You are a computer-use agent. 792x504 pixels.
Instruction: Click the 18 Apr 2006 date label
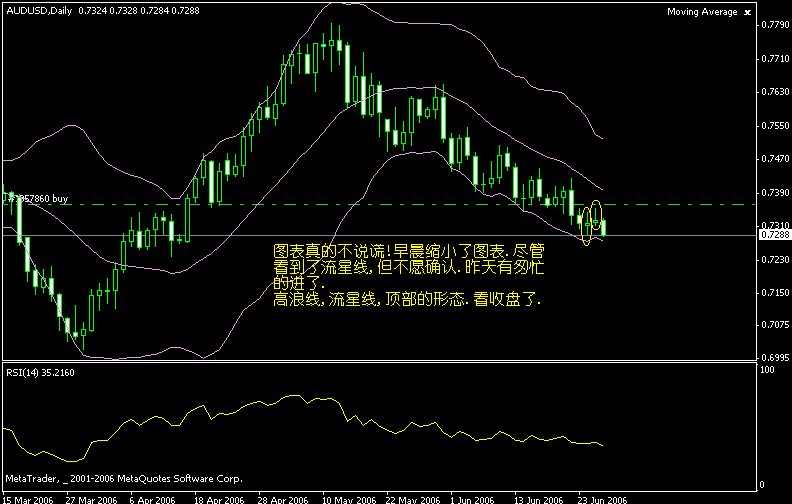[219, 499]
